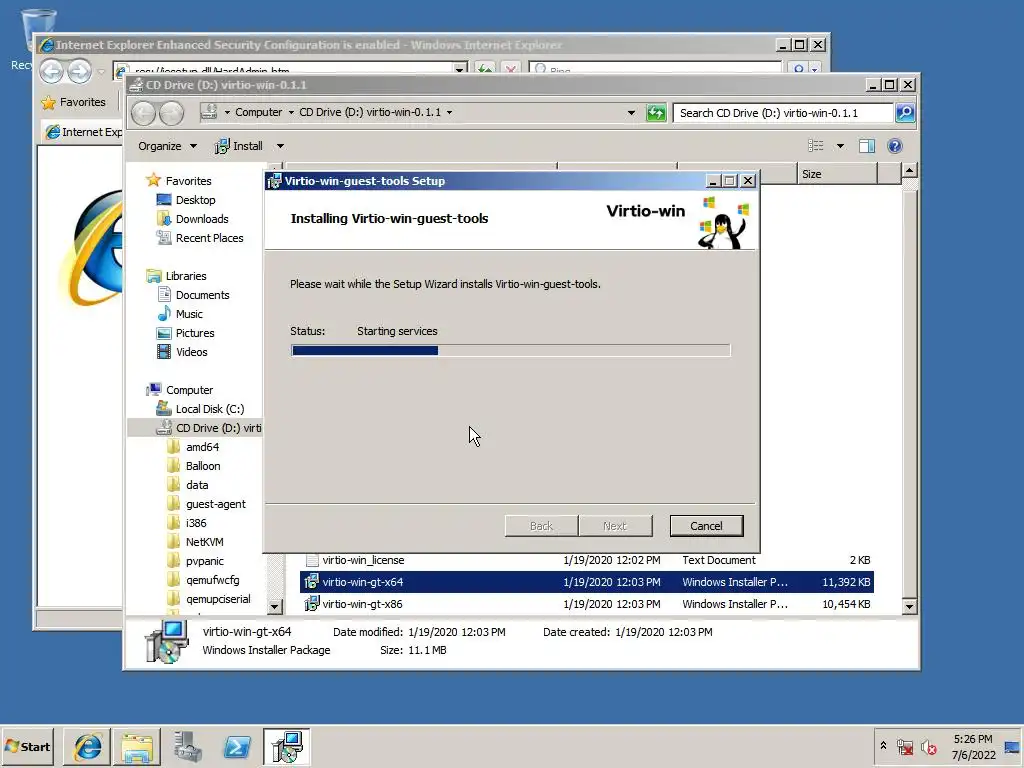Open Desktop in the navigation pane
This screenshot has width=1024, height=768.
tap(195, 200)
